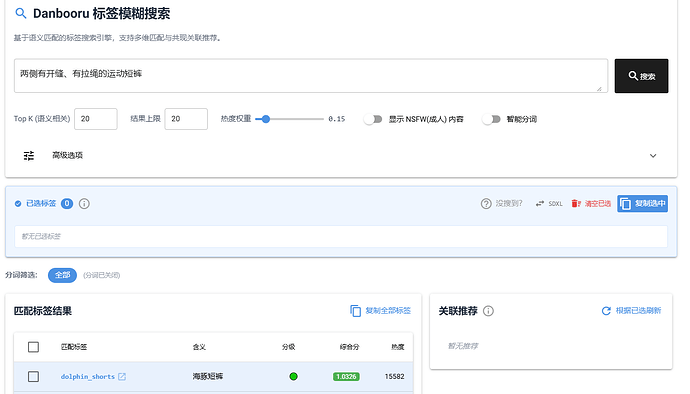Focus the search query text area
The height and width of the screenshot is (394, 690).
point(311,76)
